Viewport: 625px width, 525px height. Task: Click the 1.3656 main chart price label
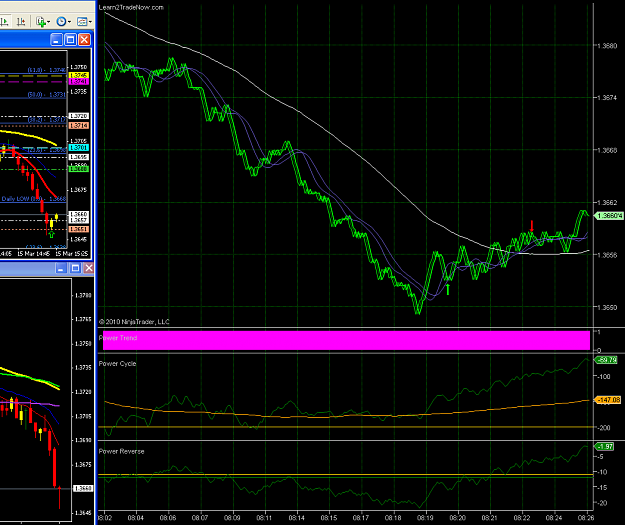tap(607, 255)
